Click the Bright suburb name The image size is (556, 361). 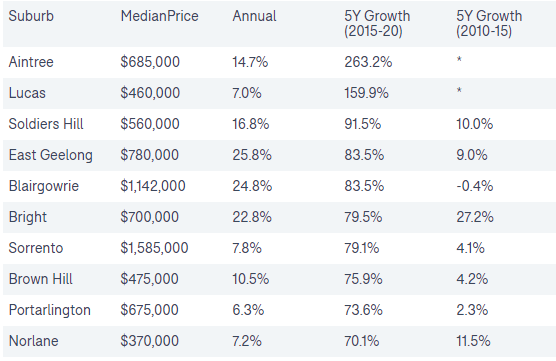tap(28, 217)
